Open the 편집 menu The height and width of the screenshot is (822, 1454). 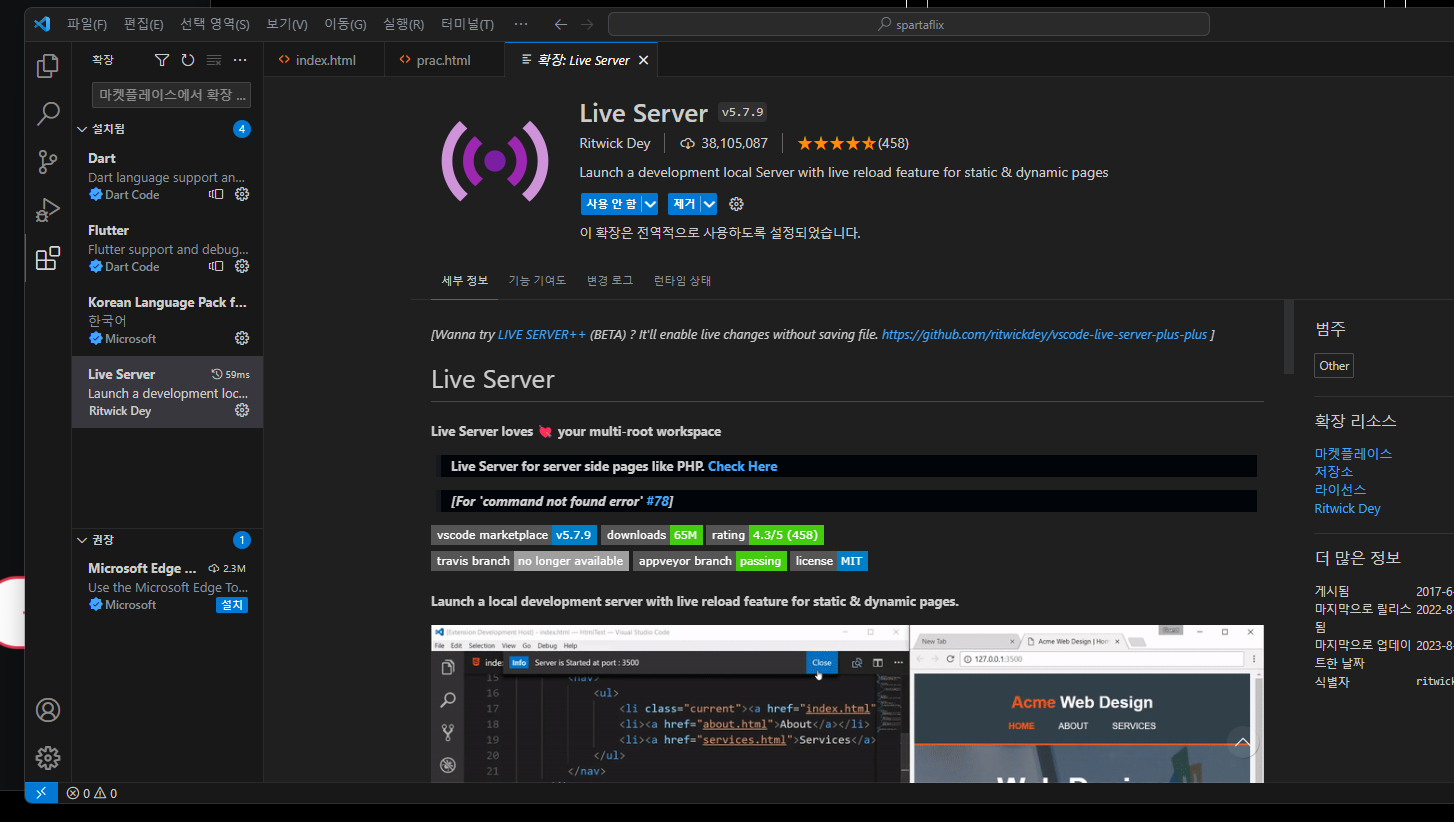[144, 24]
